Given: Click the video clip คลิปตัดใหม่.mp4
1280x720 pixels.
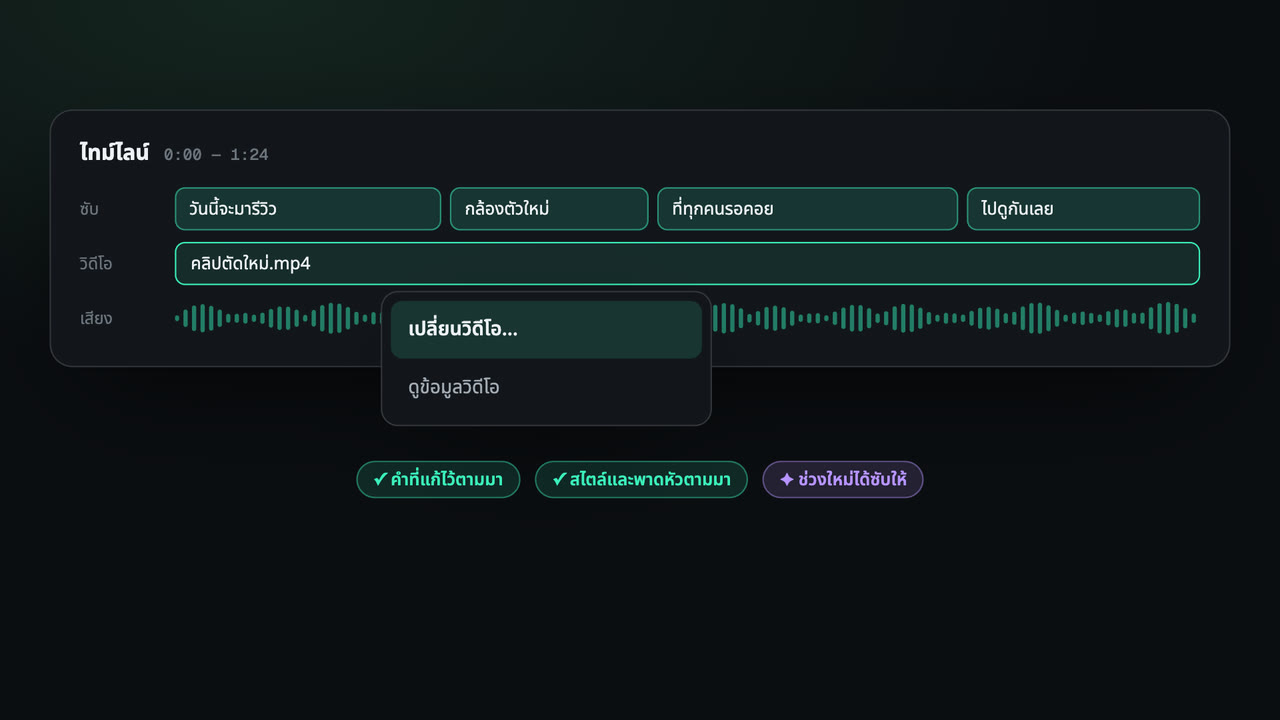Looking at the screenshot, I should [x=687, y=264].
